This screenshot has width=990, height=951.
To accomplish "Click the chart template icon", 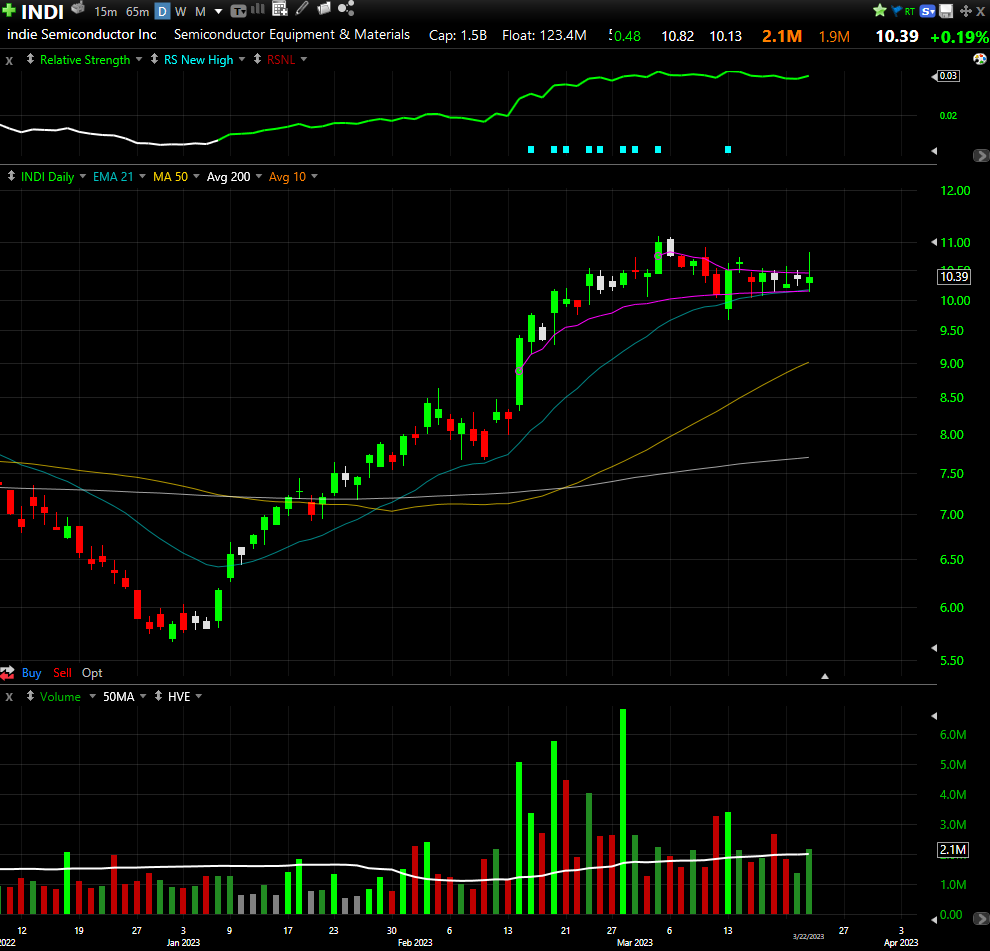I will pos(238,11).
